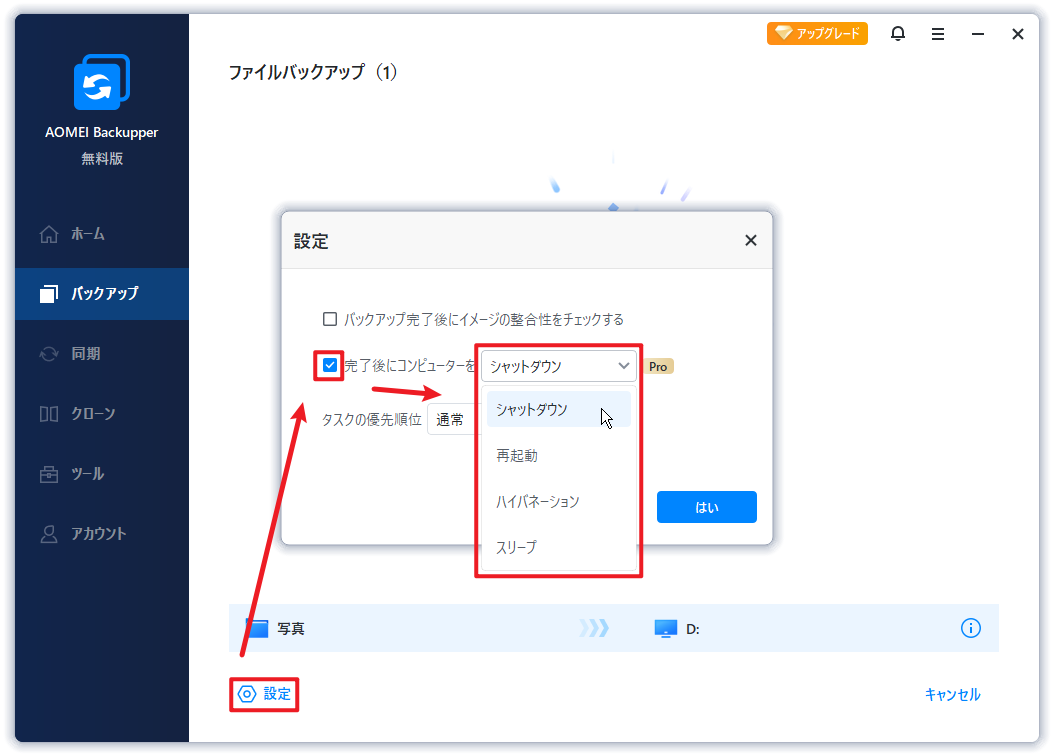This screenshot has height=755, width=1056.
Task: Click the D: destination drive icon
Action: 665,628
